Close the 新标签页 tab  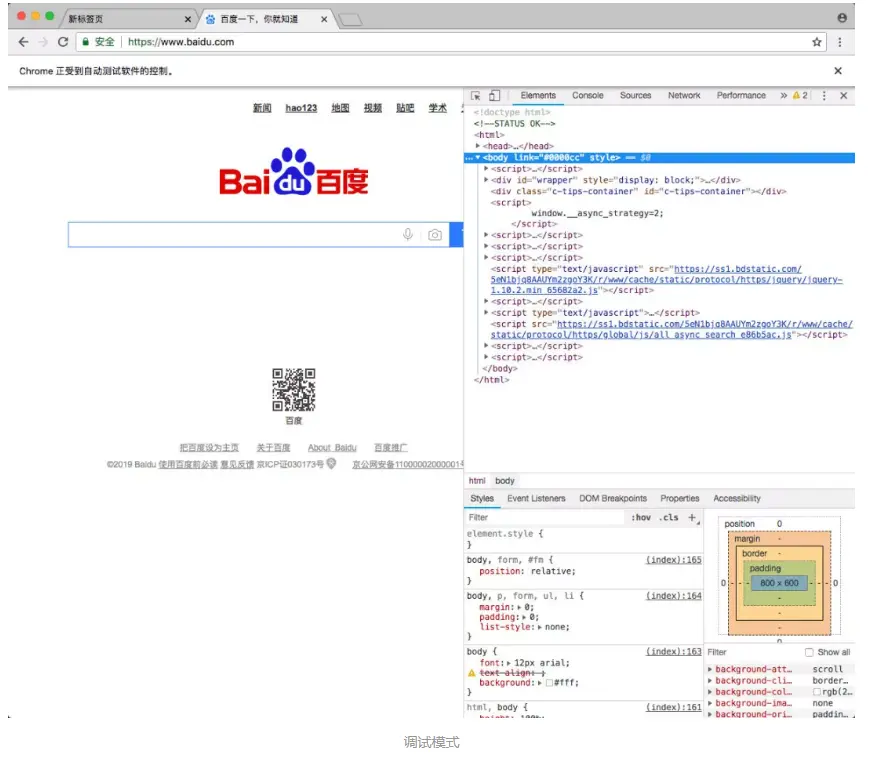pos(187,19)
